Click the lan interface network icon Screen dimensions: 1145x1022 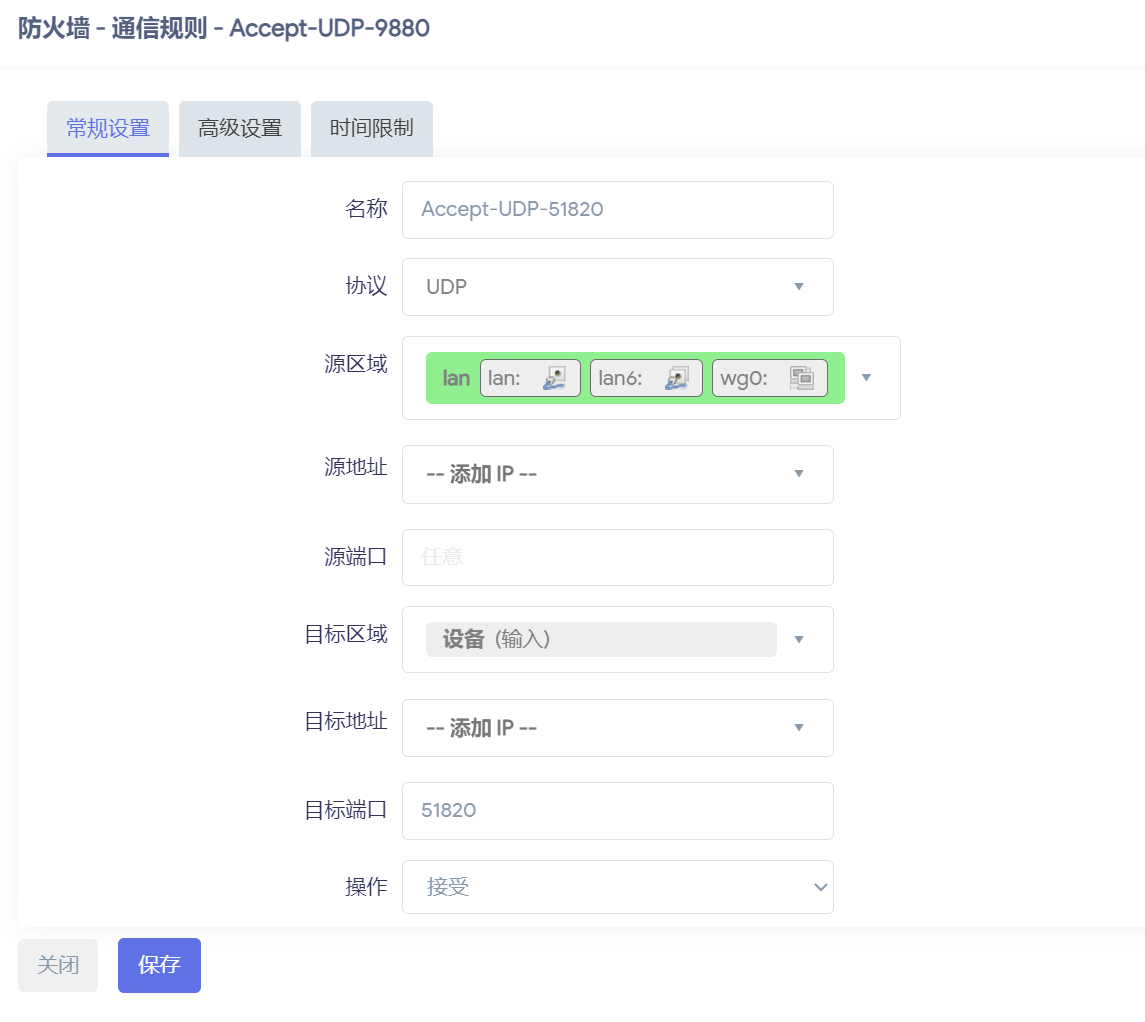coord(555,378)
